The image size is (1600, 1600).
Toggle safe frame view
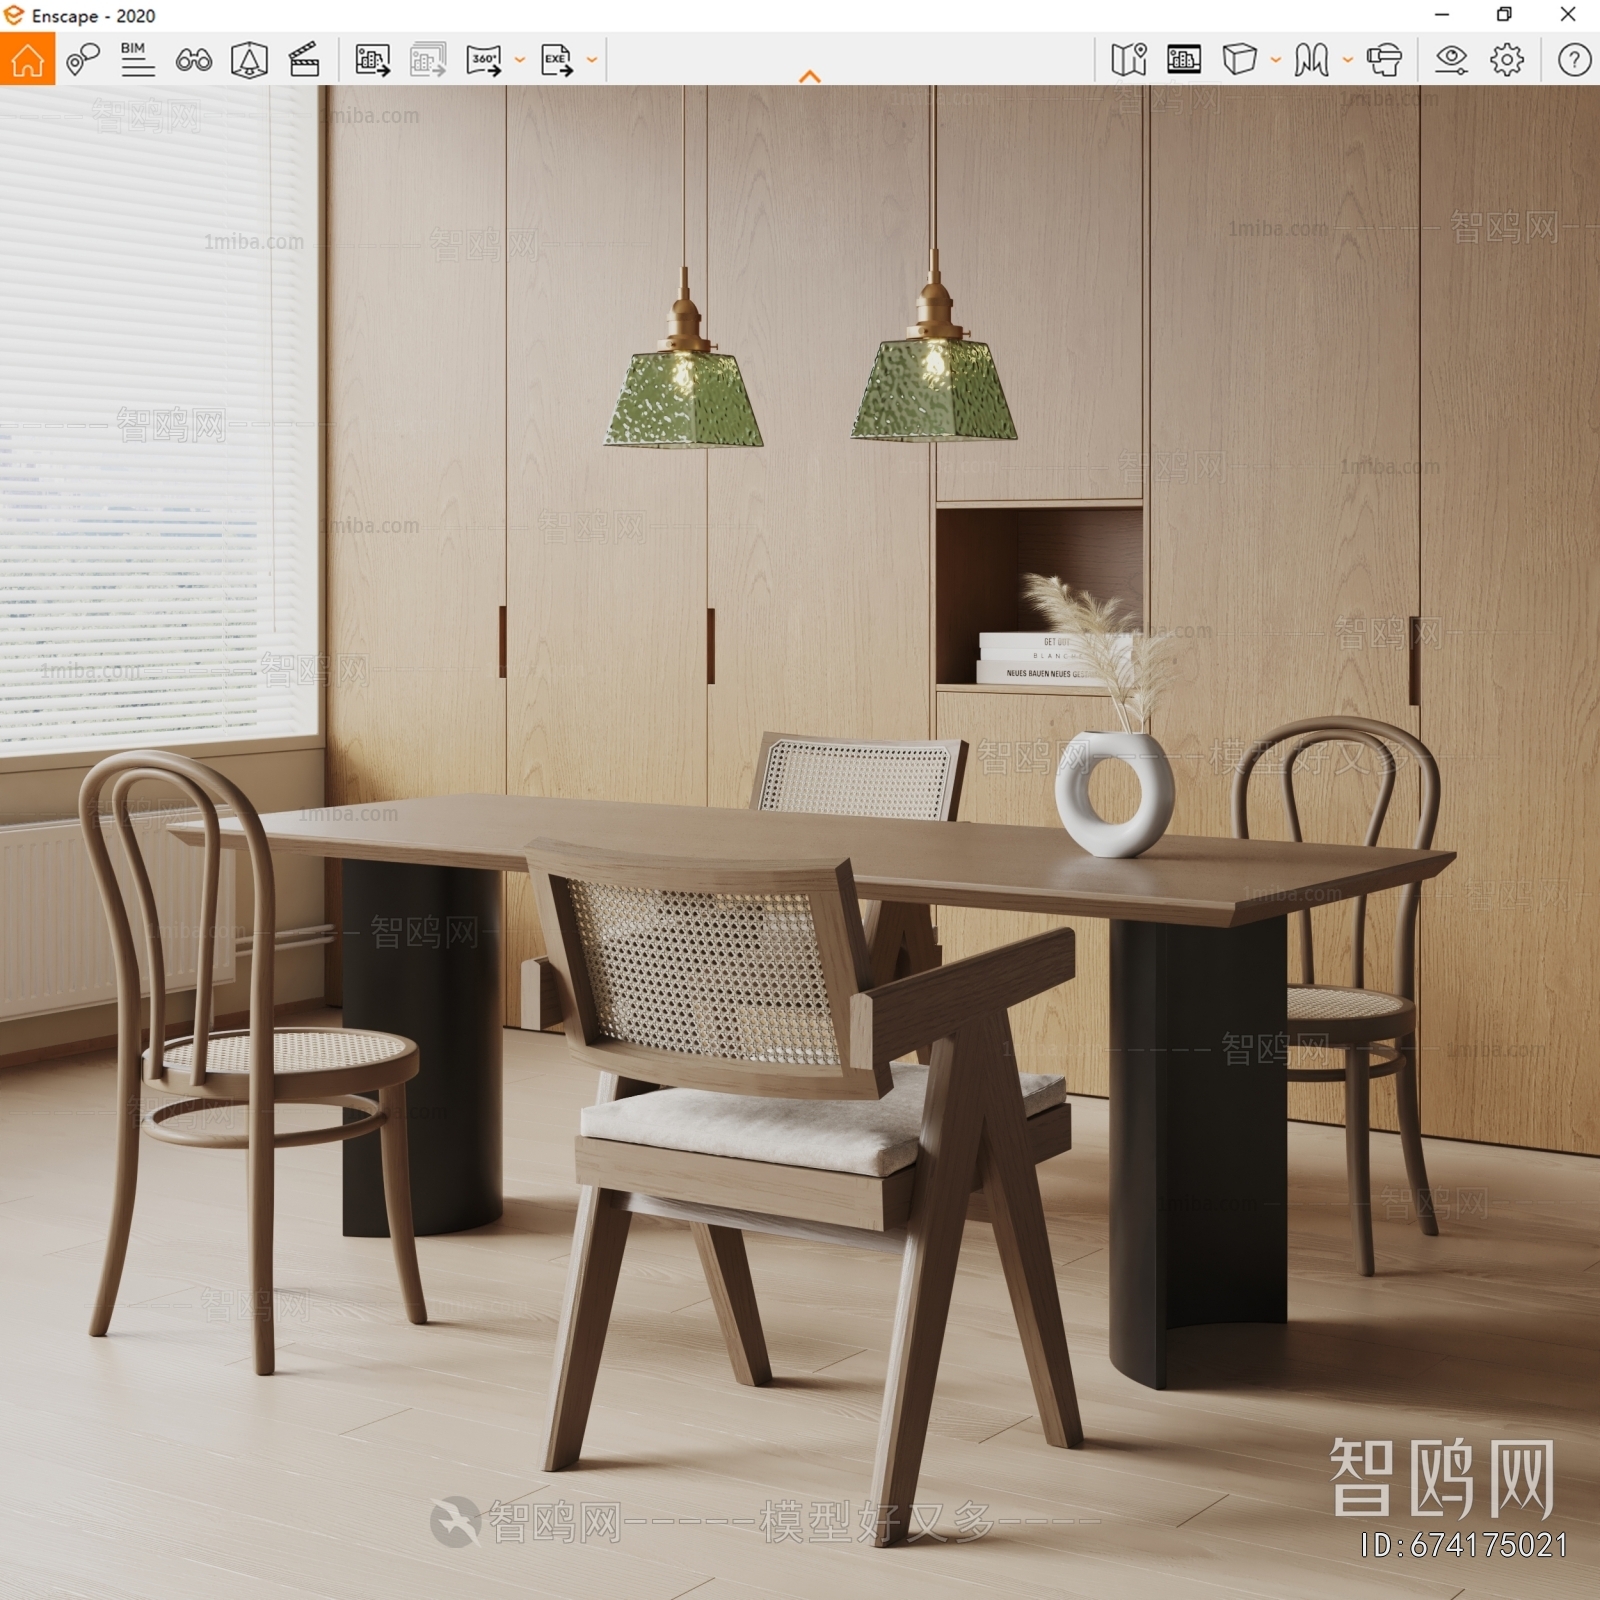click(x=1184, y=60)
